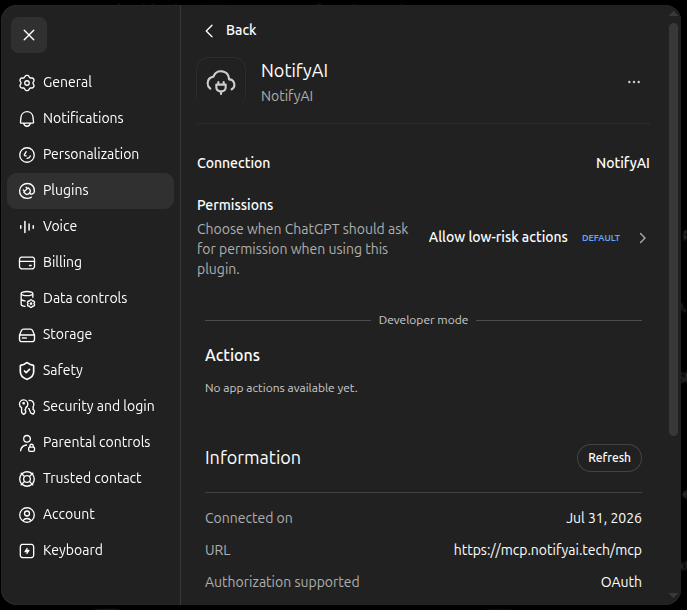
Task: Click the NotifyAI connection value
Action: tap(623, 163)
